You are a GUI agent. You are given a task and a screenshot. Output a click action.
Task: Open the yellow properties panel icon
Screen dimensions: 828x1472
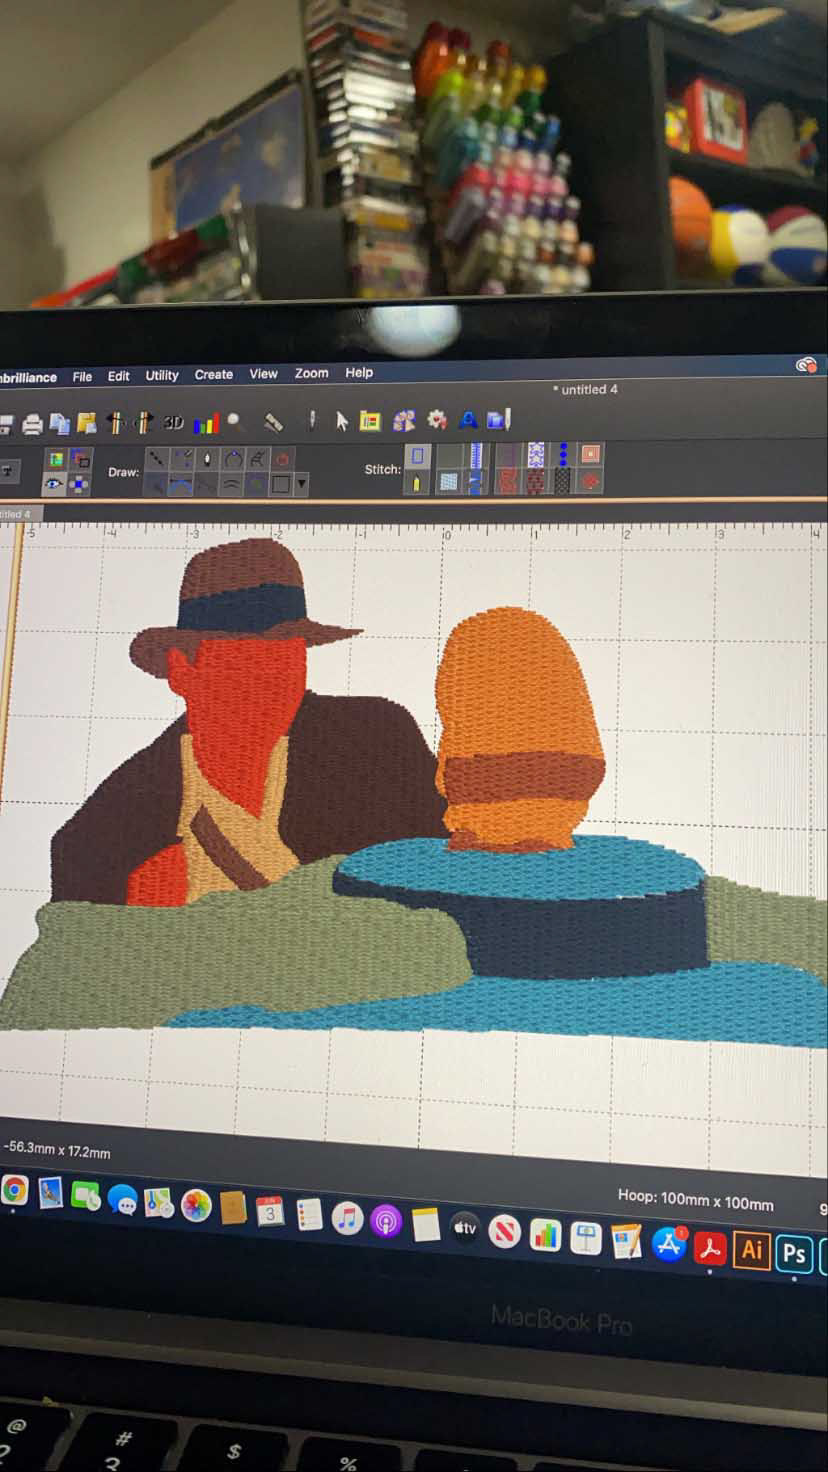(x=370, y=421)
